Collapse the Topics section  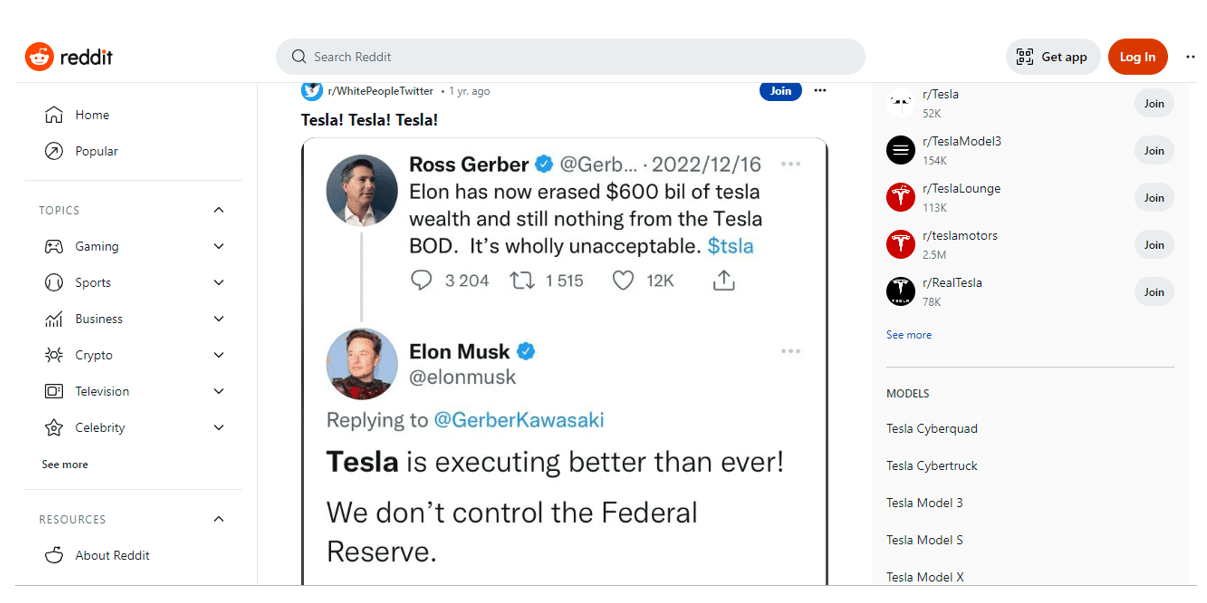pos(219,210)
